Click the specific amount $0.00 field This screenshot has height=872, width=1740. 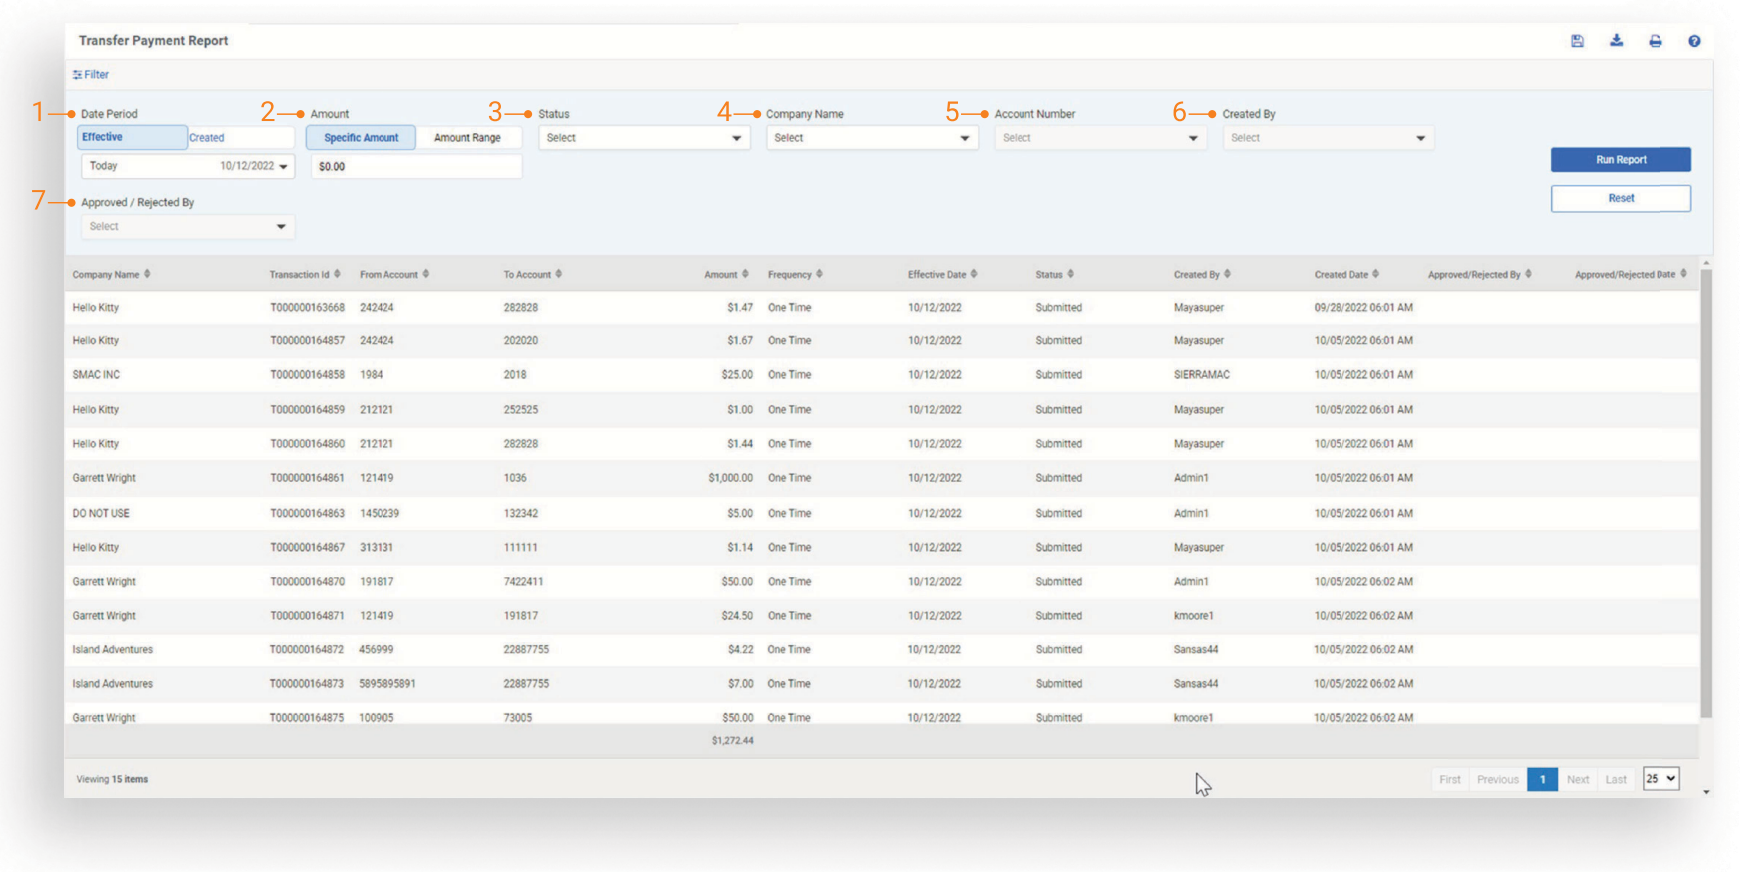point(416,167)
